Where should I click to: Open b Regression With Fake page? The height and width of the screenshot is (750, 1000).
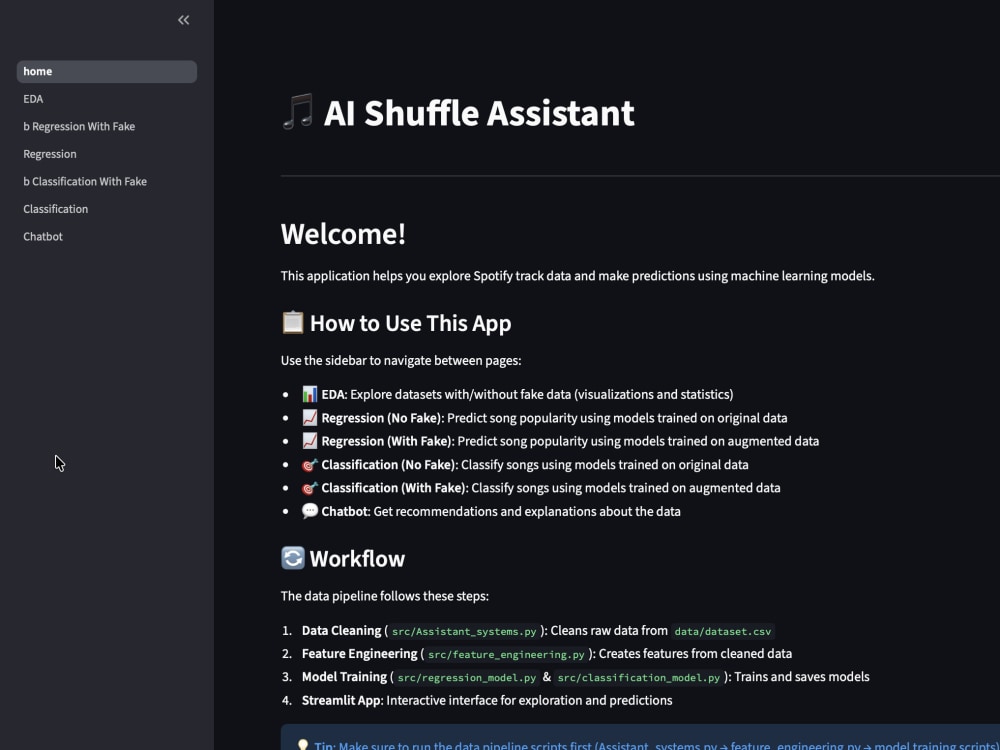coord(107,126)
